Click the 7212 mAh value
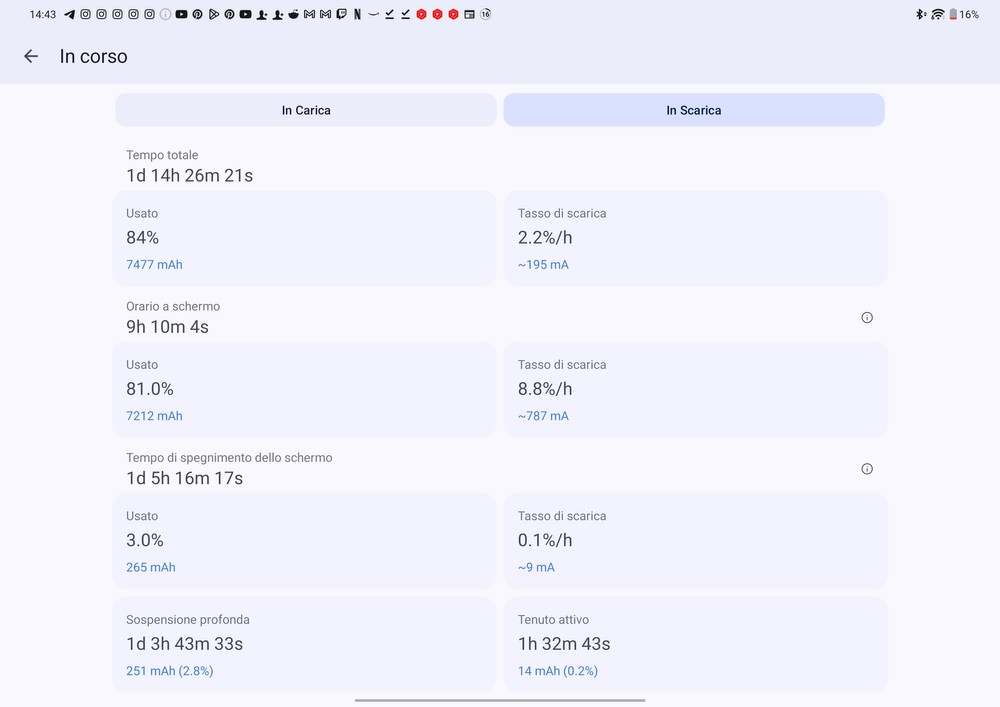Screen dimensions: 1000x707 [154, 416]
